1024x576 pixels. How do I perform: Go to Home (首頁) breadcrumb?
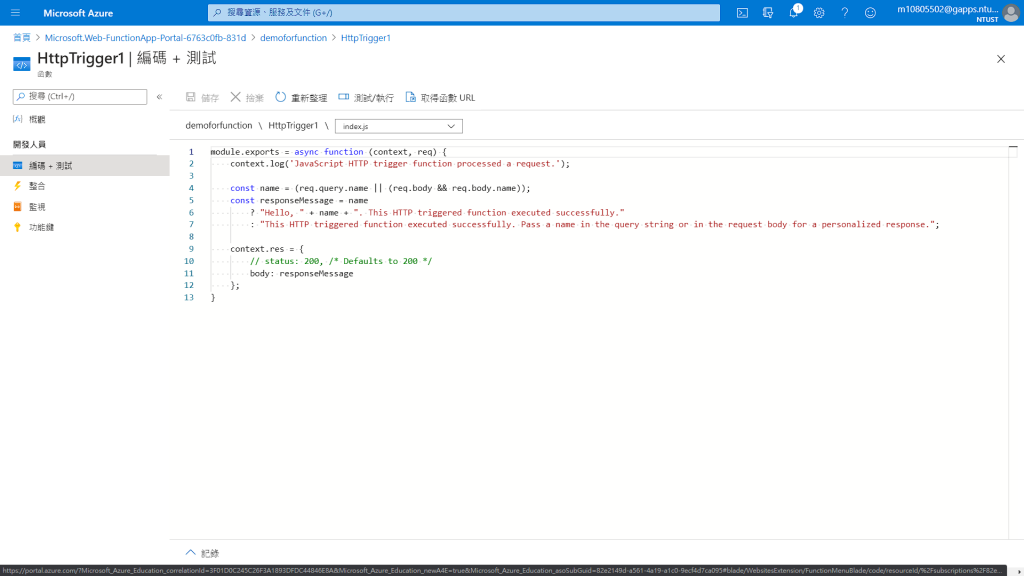pyautogui.click(x=22, y=37)
